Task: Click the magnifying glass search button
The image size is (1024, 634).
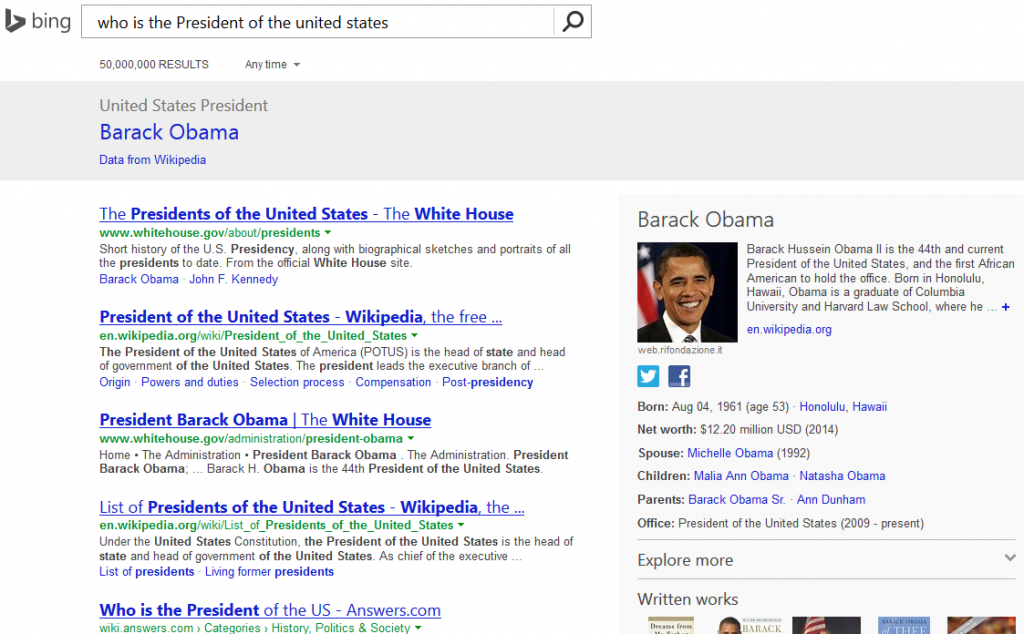Action: (x=573, y=22)
